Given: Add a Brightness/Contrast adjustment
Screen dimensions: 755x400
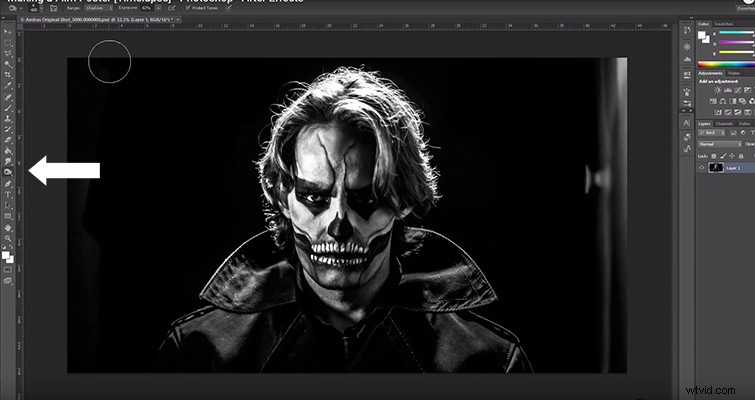Looking at the screenshot, I should pyautogui.click(x=717, y=90).
